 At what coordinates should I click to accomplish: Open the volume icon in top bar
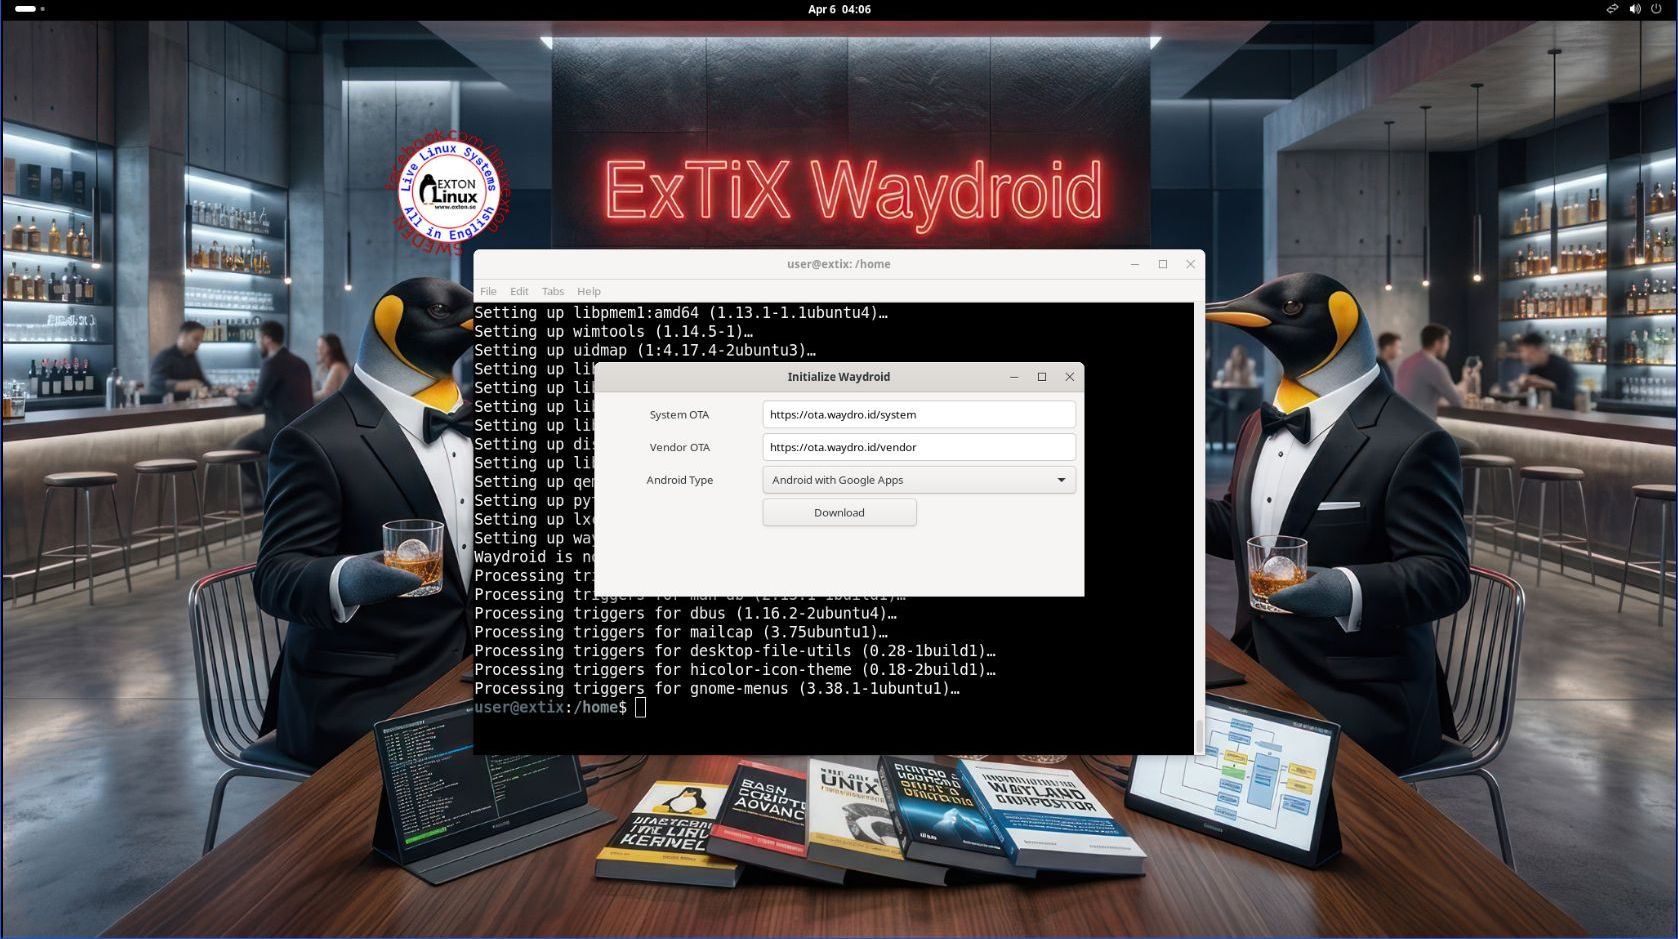pos(1635,9)
